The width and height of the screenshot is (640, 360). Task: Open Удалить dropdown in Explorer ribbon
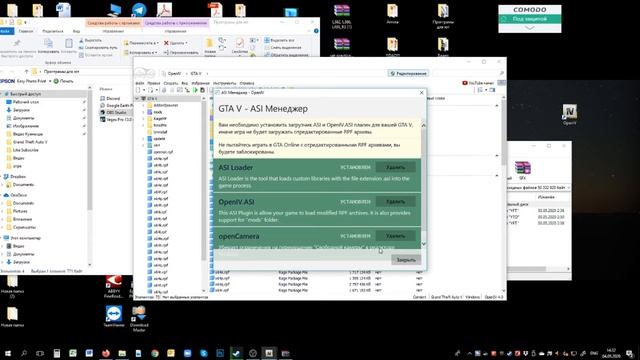[176, 43]
